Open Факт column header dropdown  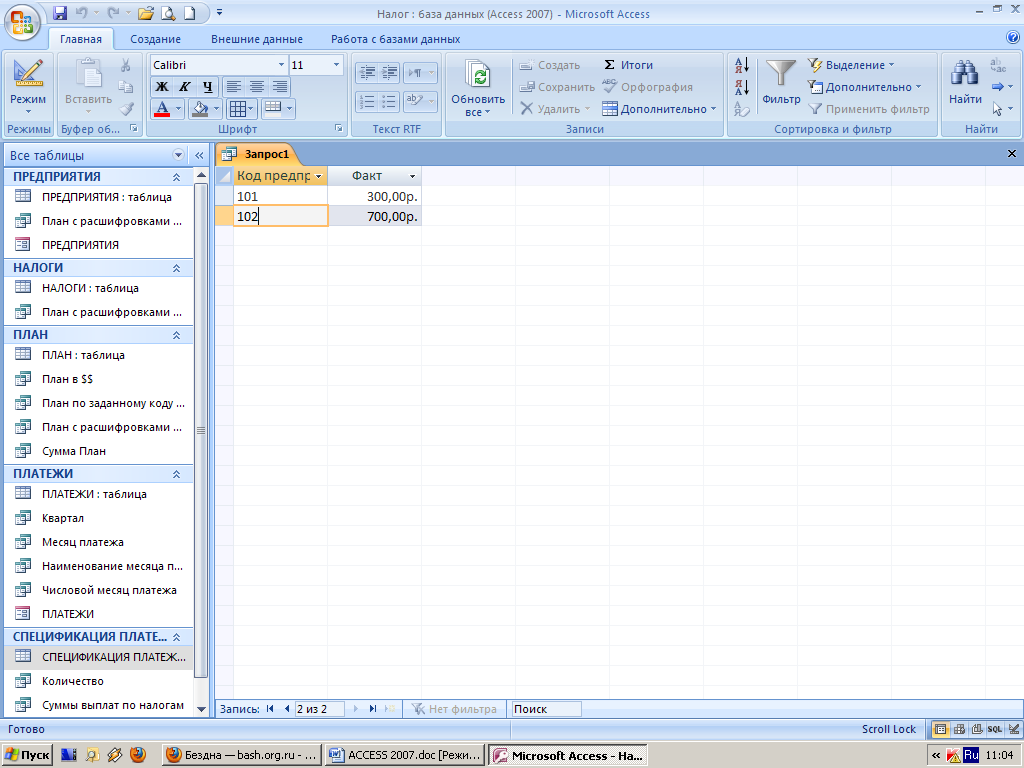[x=412, y=176]
